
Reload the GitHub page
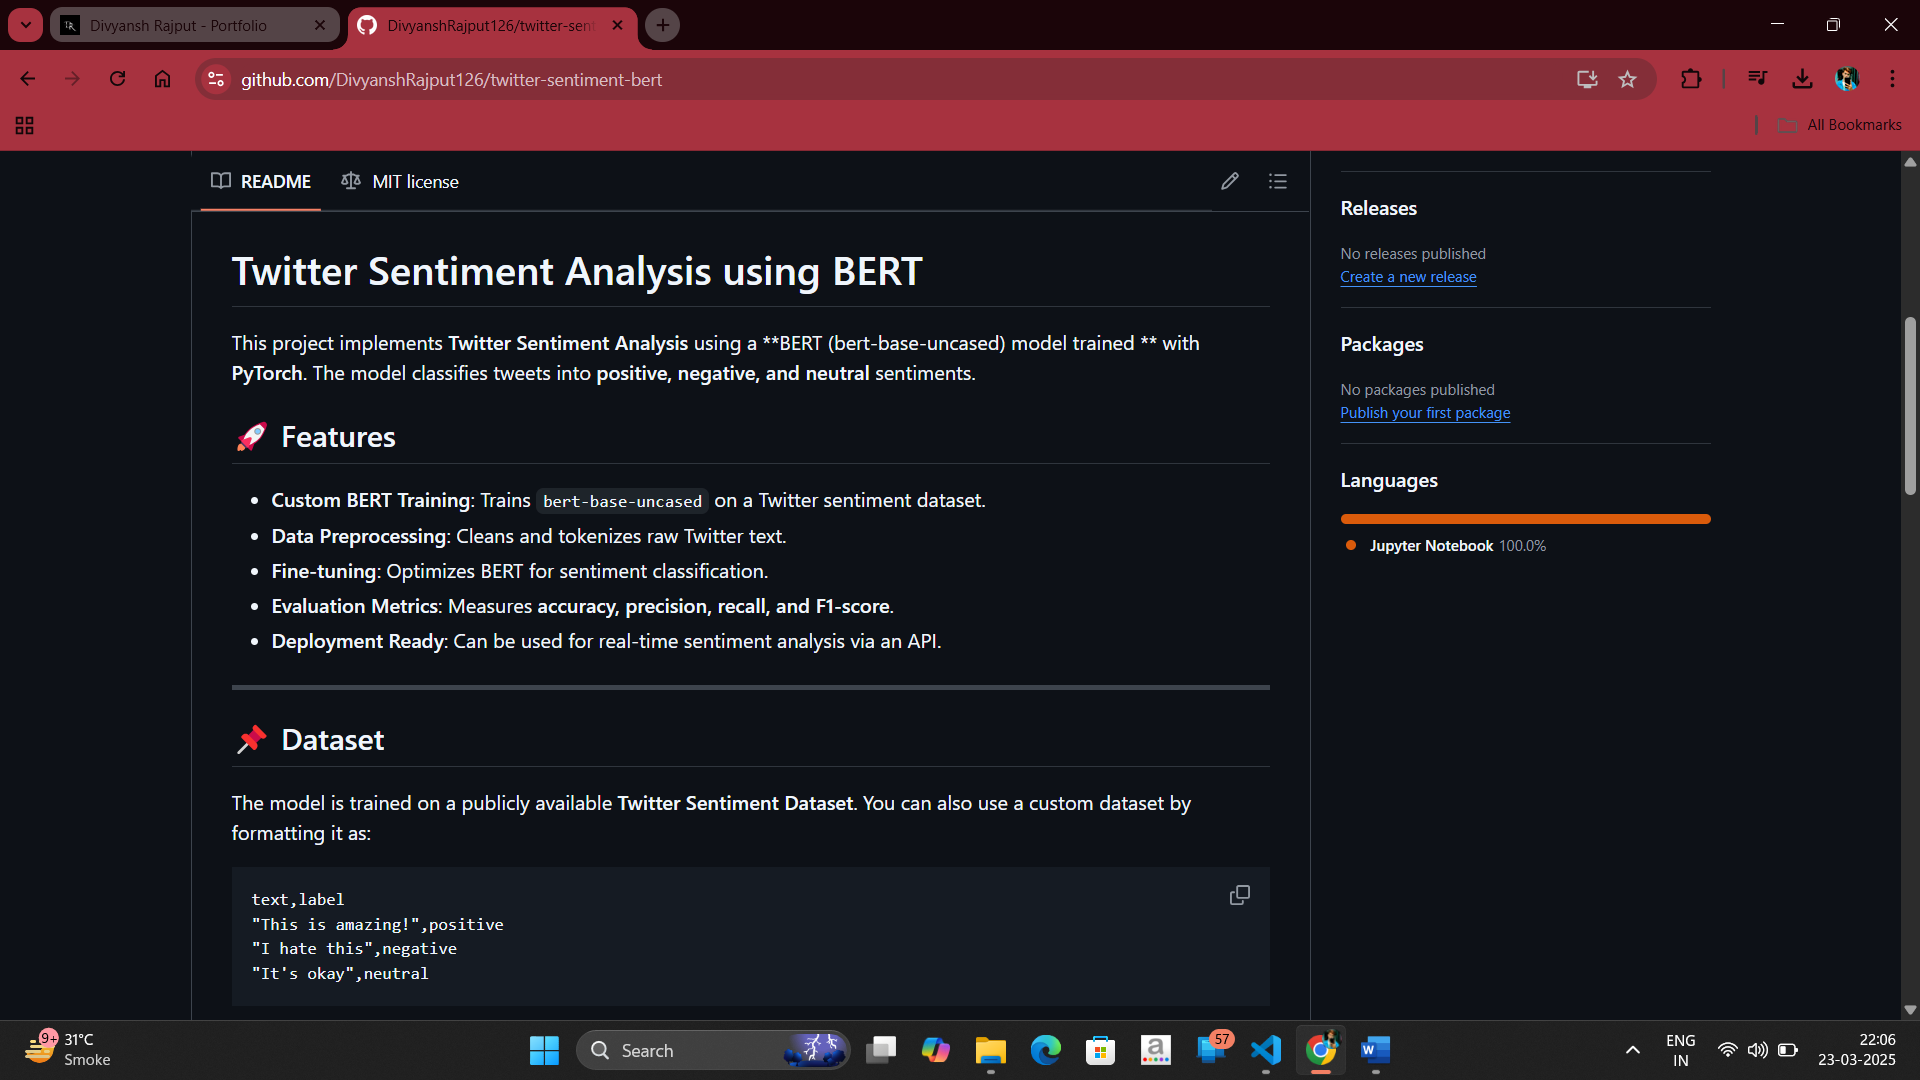117,79
